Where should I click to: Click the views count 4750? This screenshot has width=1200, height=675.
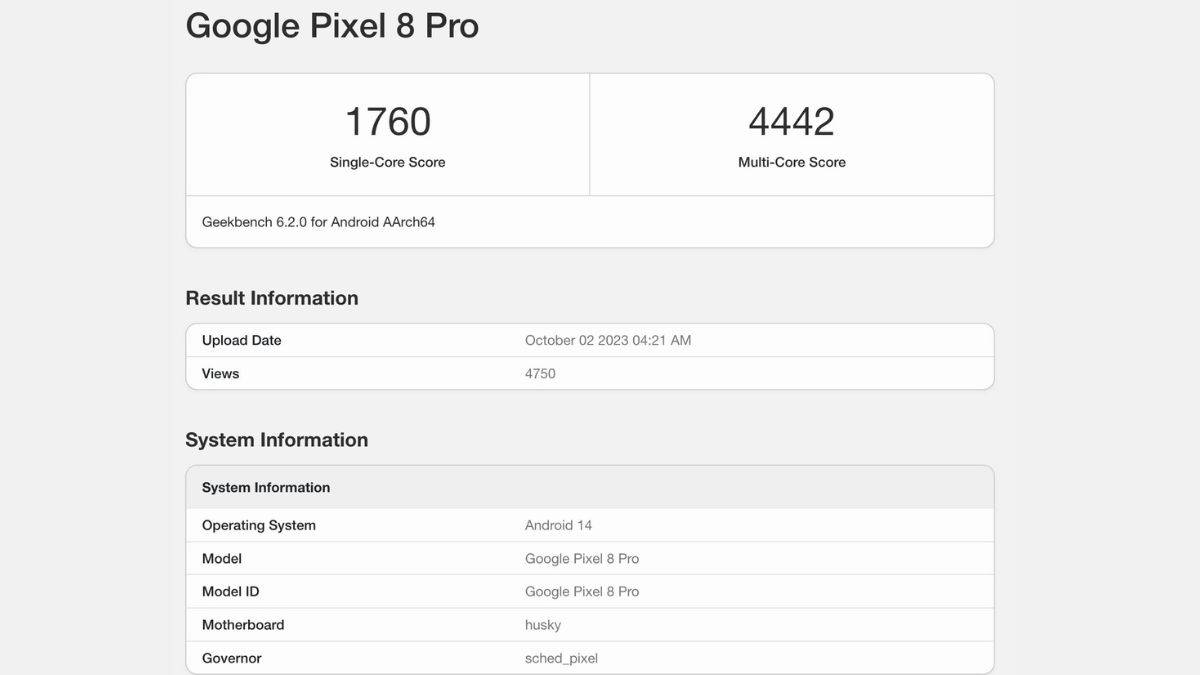(539, 373)
